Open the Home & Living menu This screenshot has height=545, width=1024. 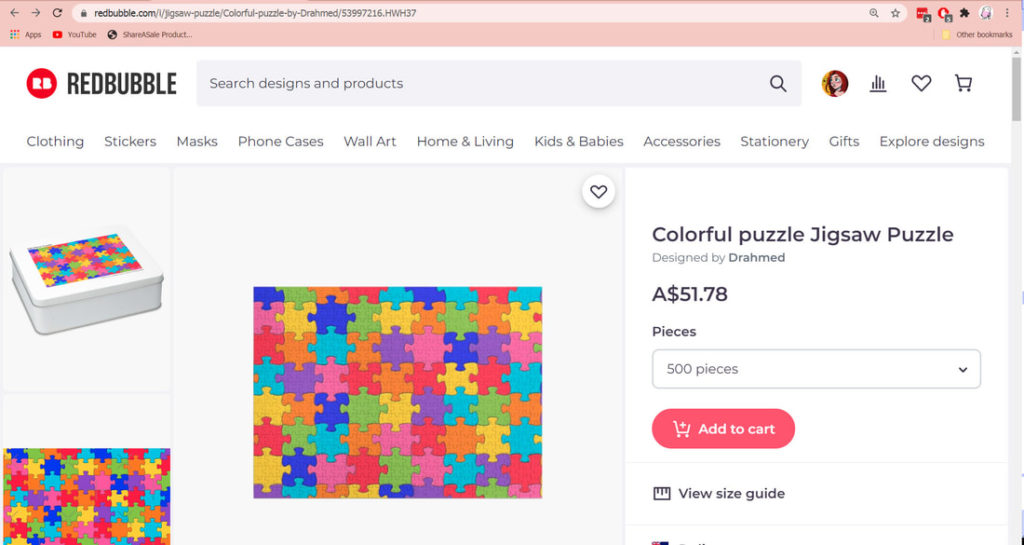pos(465,142)
